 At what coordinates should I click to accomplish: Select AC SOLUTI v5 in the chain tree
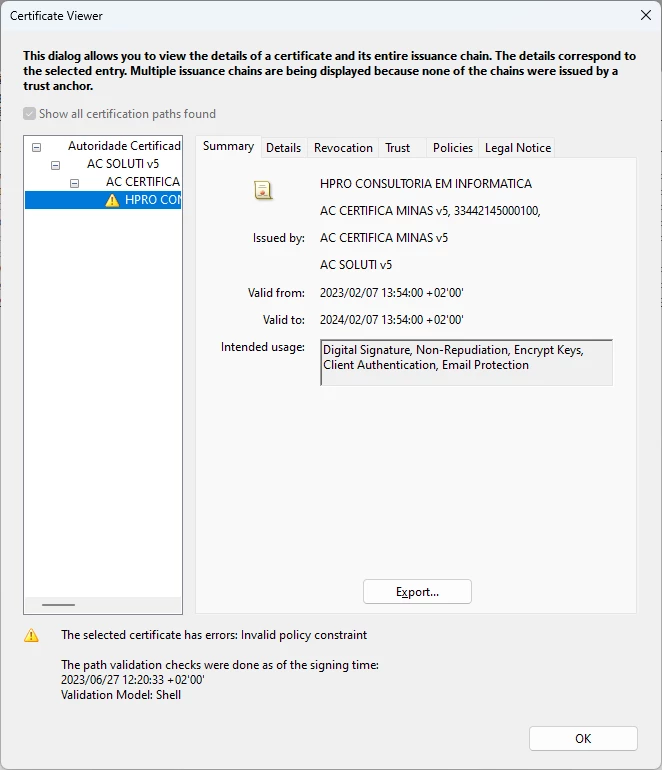pos(123,164)
